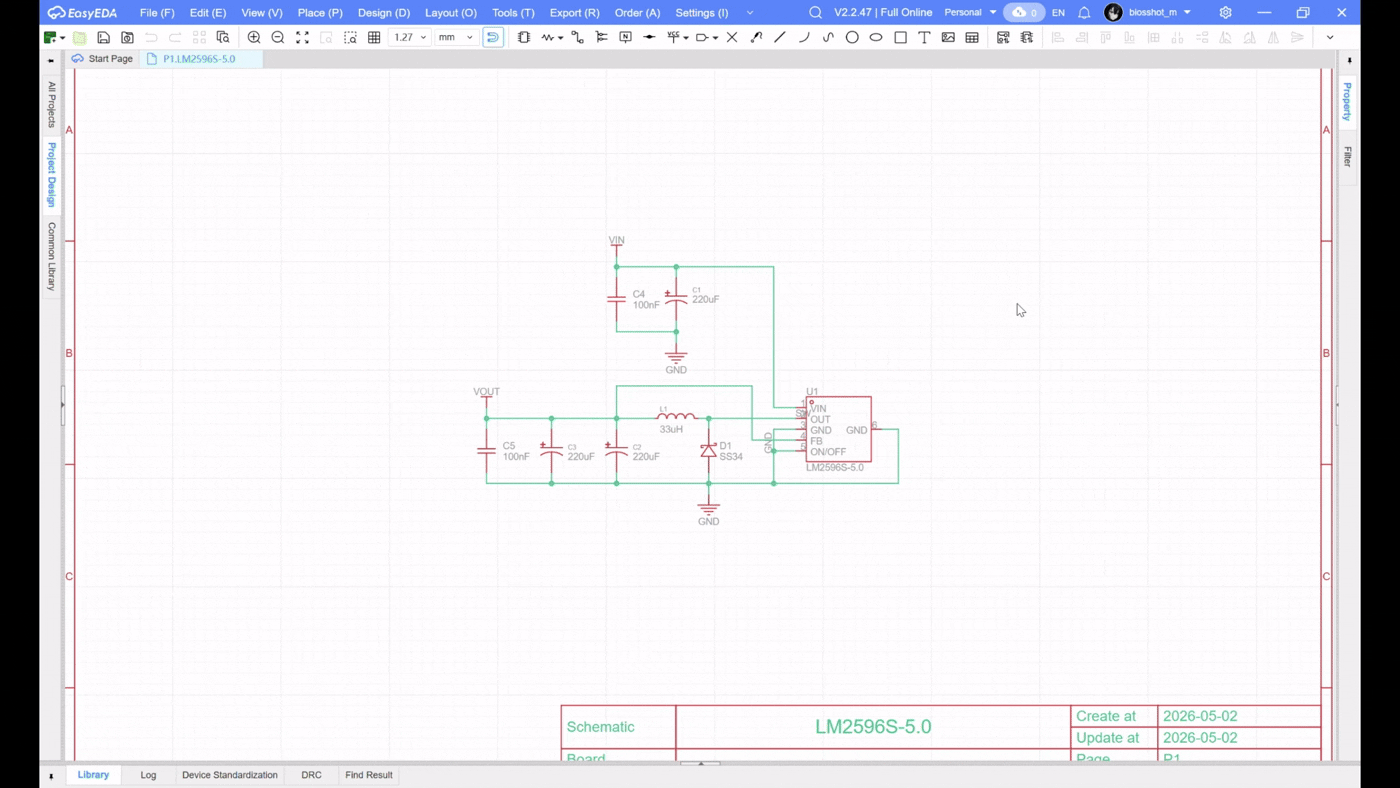1400x788 pixels.
Task: Switch language with EN button
Action: click(x=1058, y=13)
